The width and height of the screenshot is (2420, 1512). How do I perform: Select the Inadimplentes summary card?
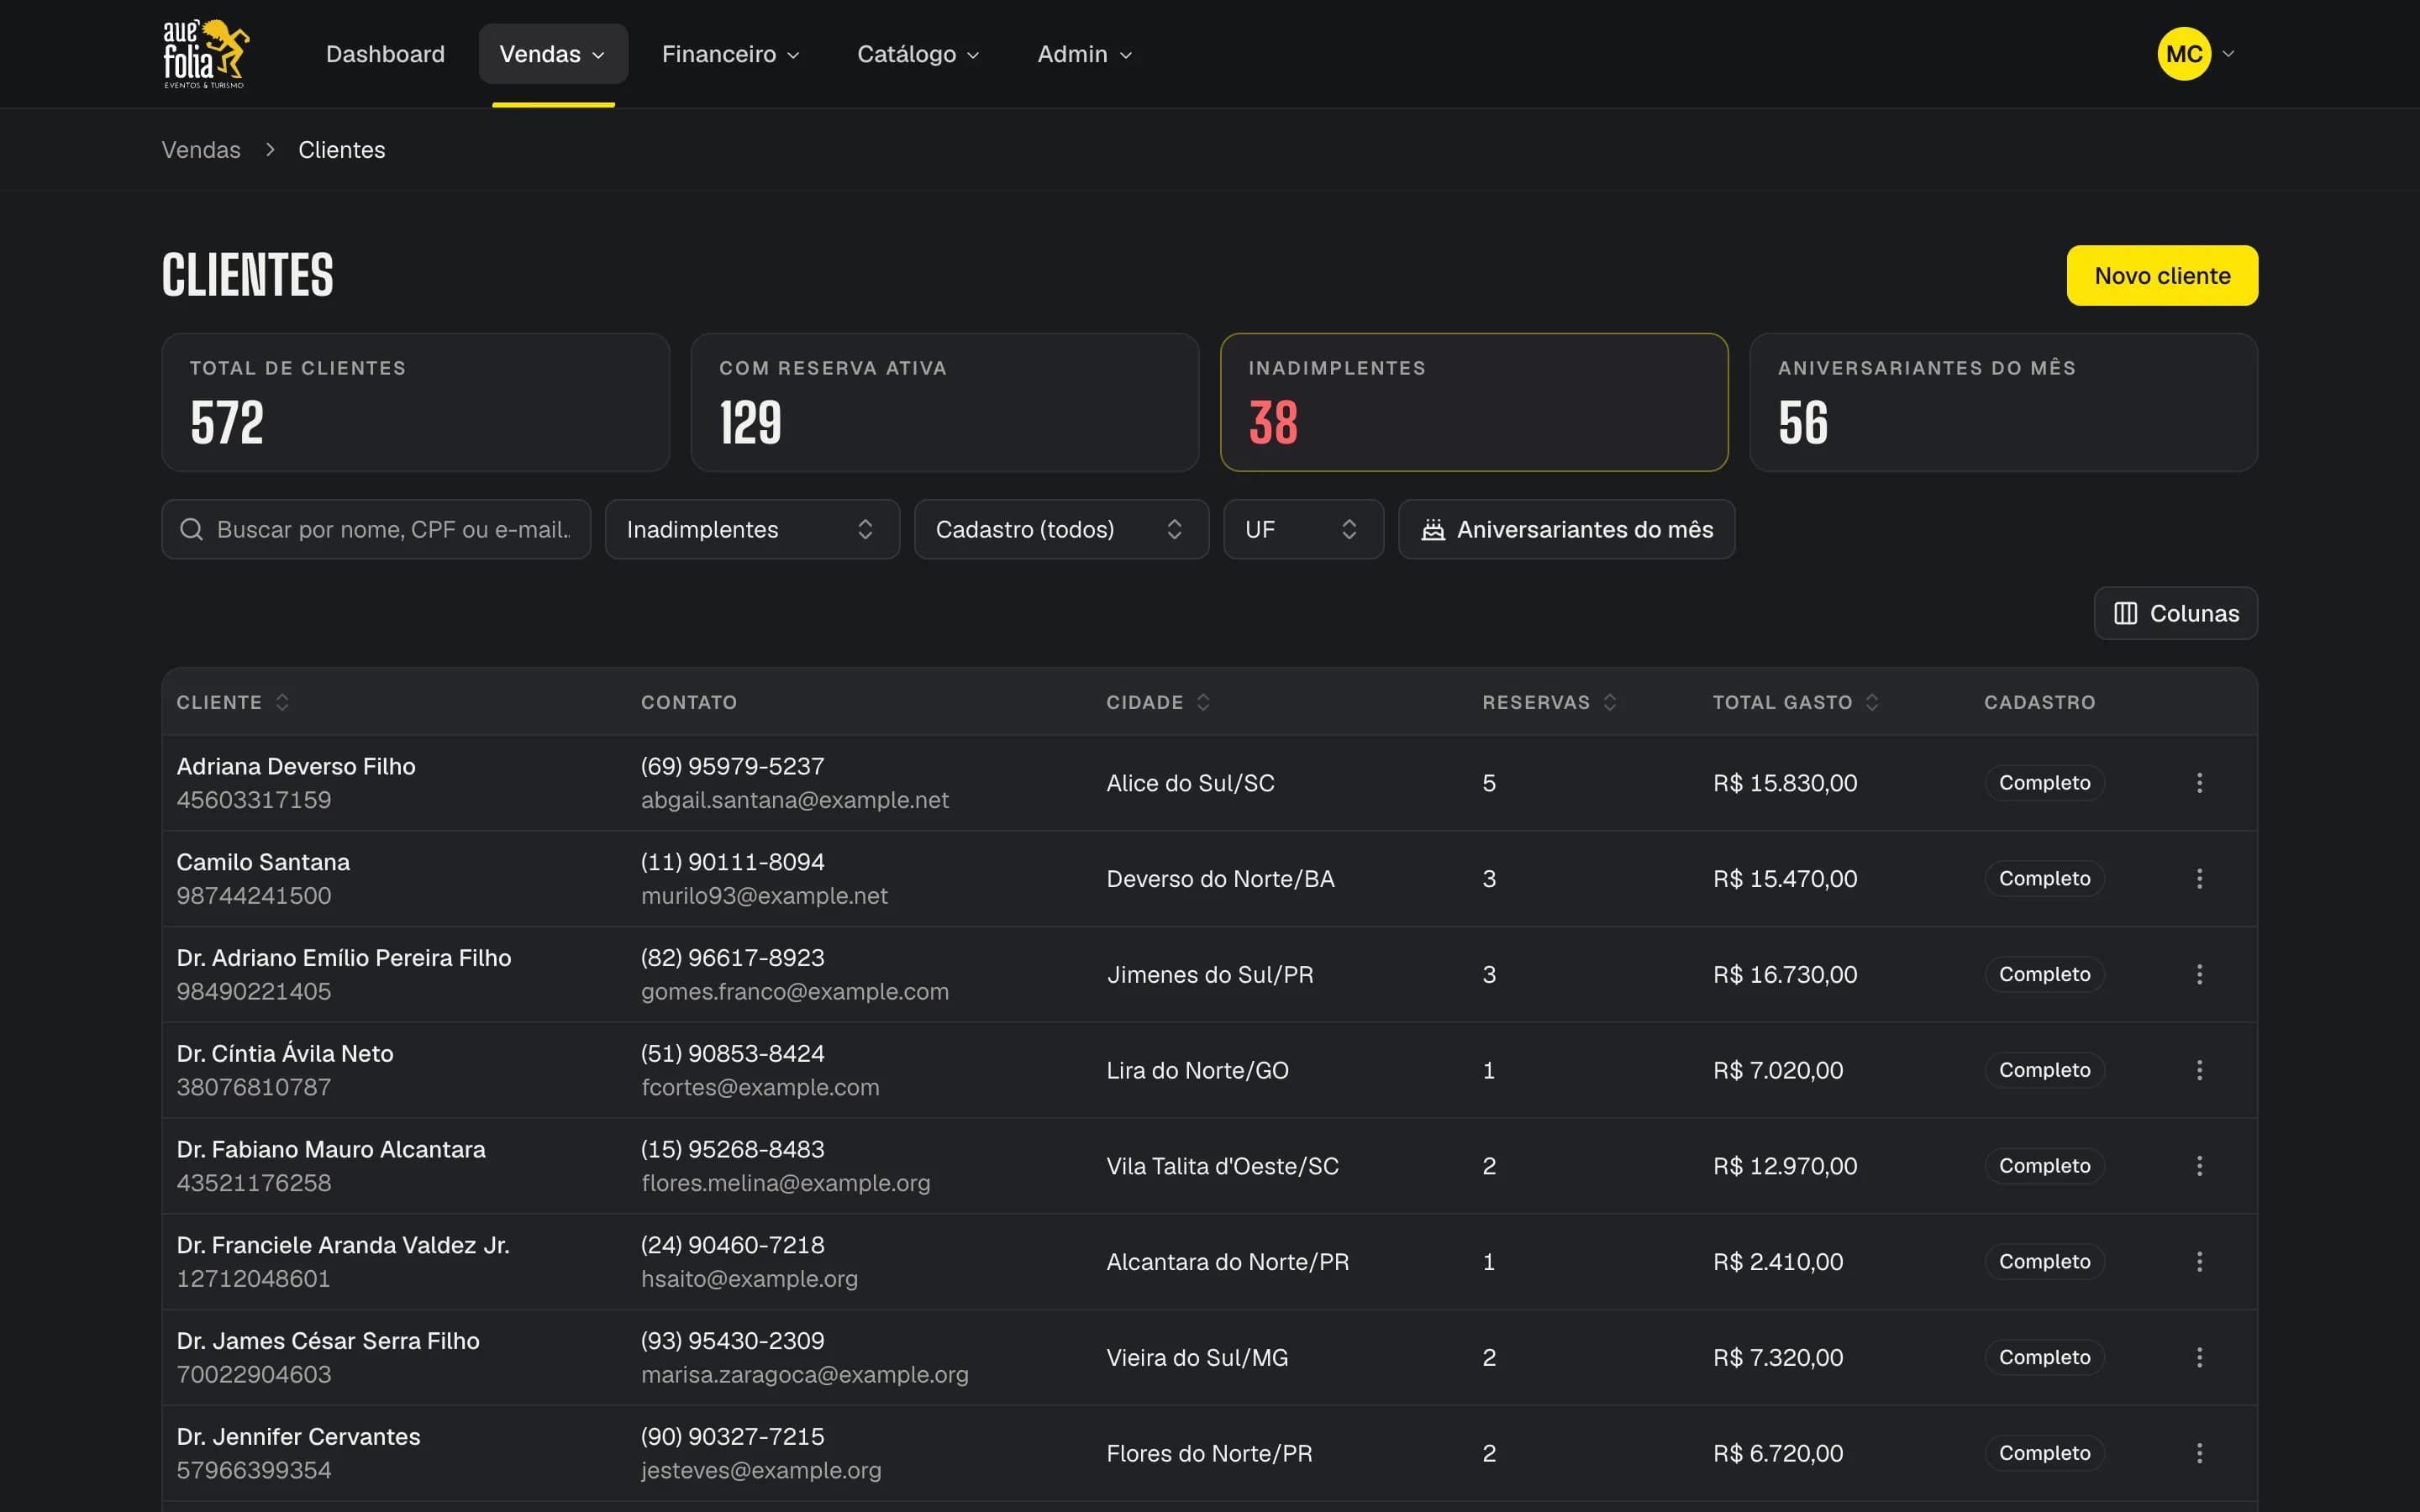[1474, 402]
